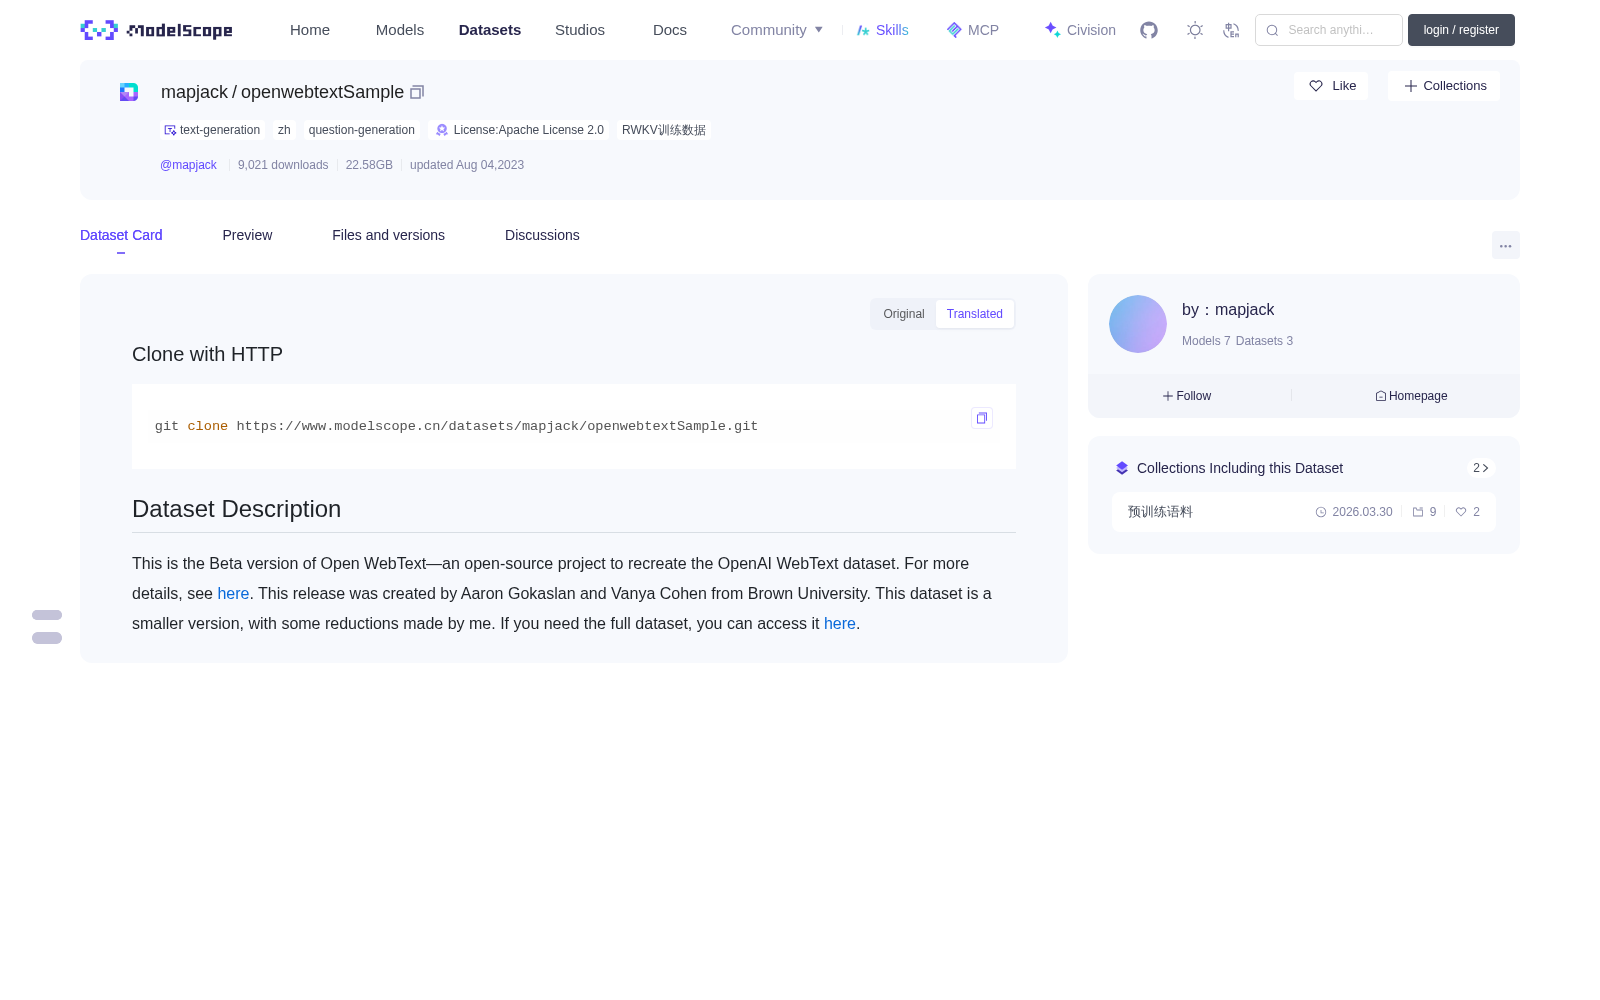Screen dimensions: 1600x1000
Task: Focus the Search anything input field
Action: [x=1329, y=30]
